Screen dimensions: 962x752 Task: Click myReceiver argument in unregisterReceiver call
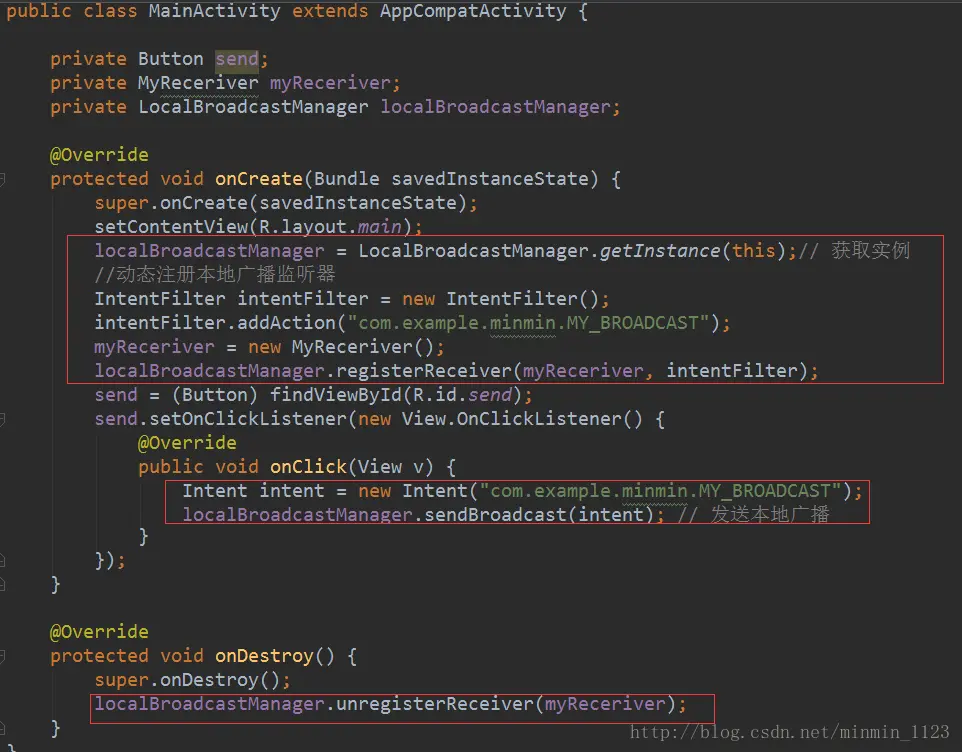point(605,704)
